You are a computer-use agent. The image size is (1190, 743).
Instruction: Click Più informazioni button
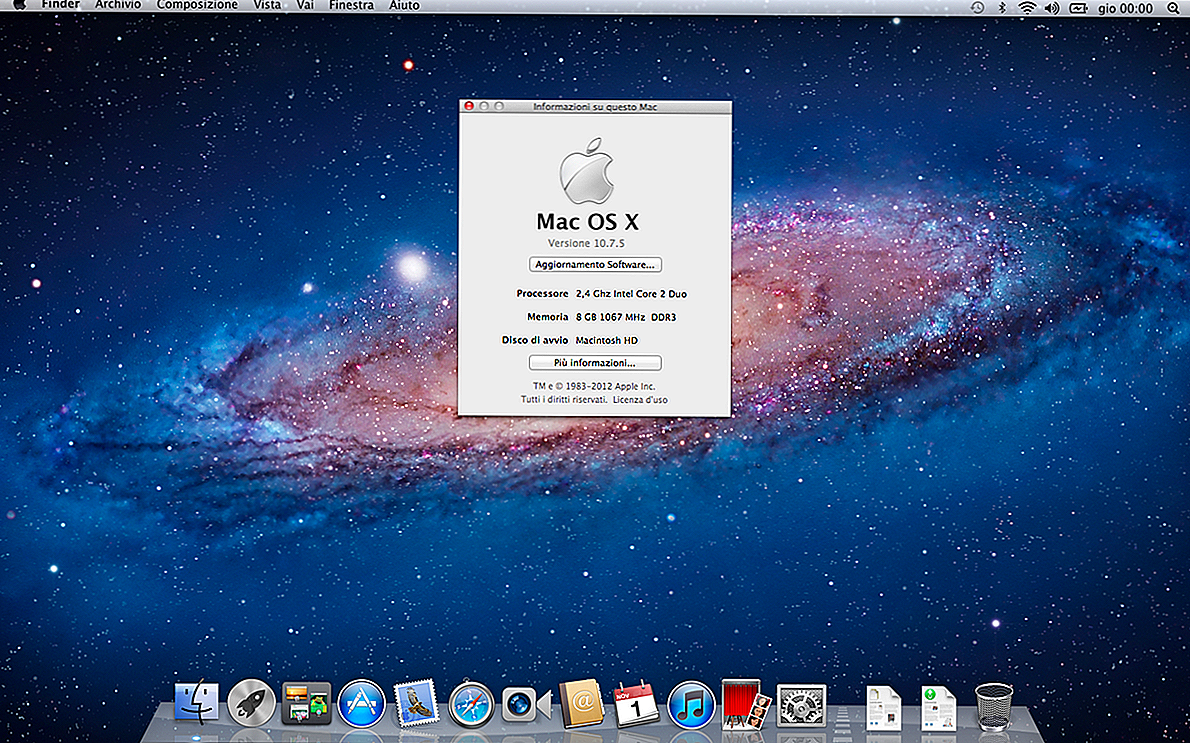click(x=595, y=363)
